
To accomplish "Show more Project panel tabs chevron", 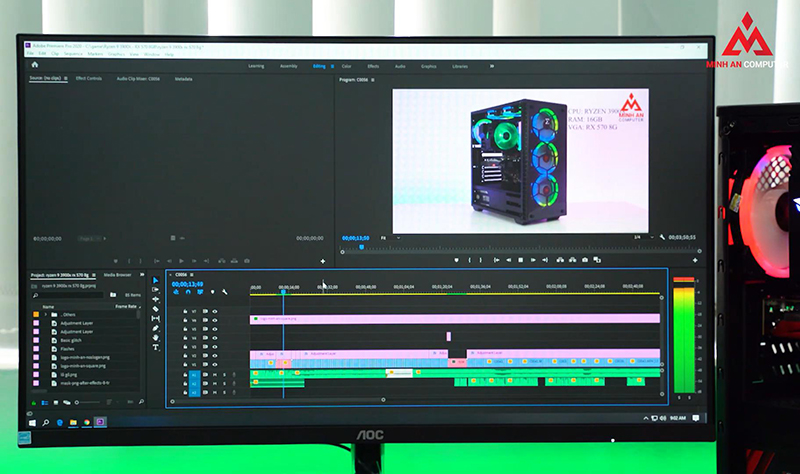I will [x=142, y=275].
